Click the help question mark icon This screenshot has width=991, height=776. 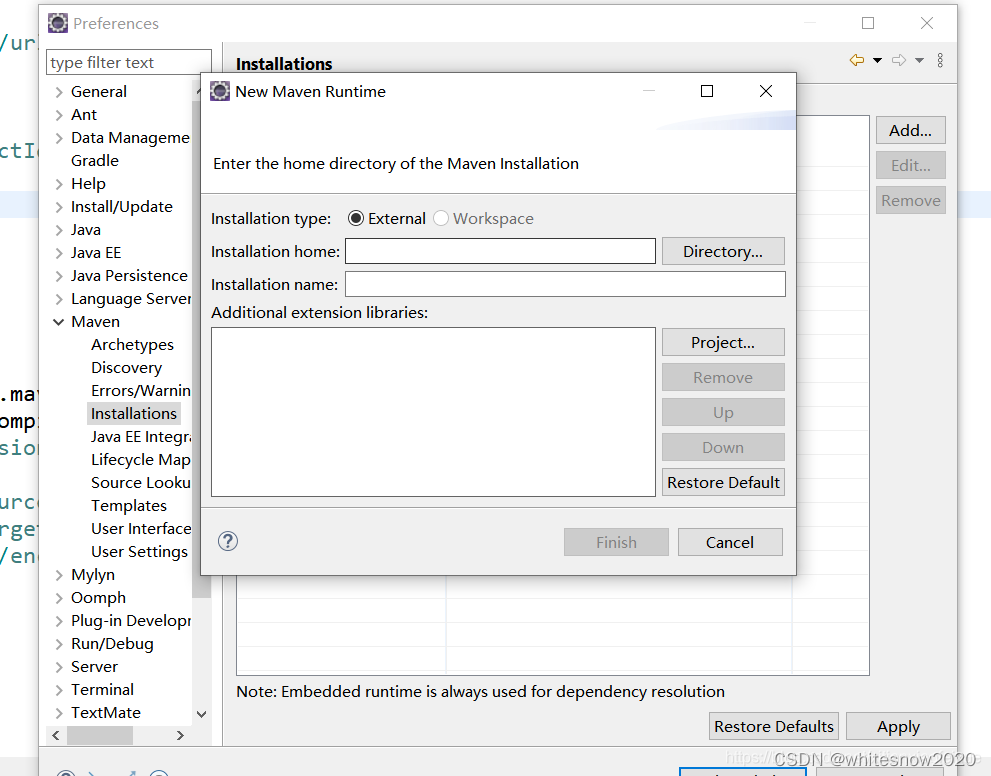[227, 541]
